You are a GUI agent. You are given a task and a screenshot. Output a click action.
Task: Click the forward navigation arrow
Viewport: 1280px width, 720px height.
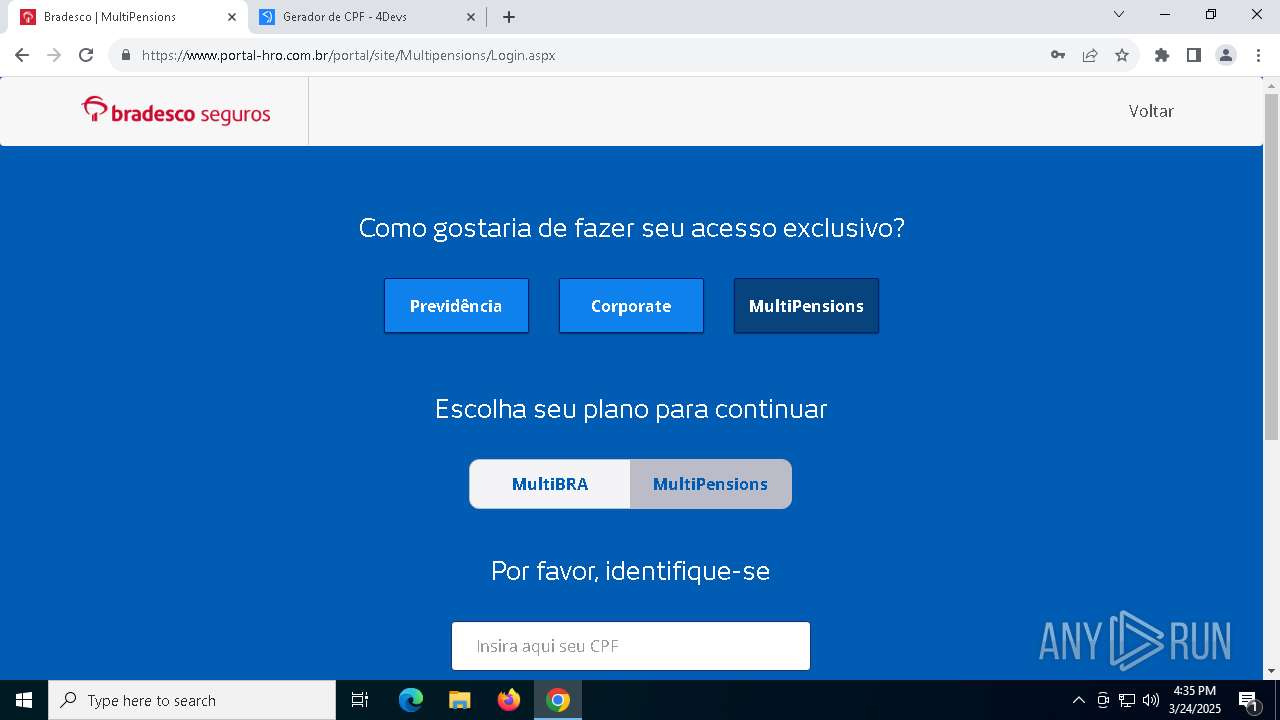[x=54, y=55]
